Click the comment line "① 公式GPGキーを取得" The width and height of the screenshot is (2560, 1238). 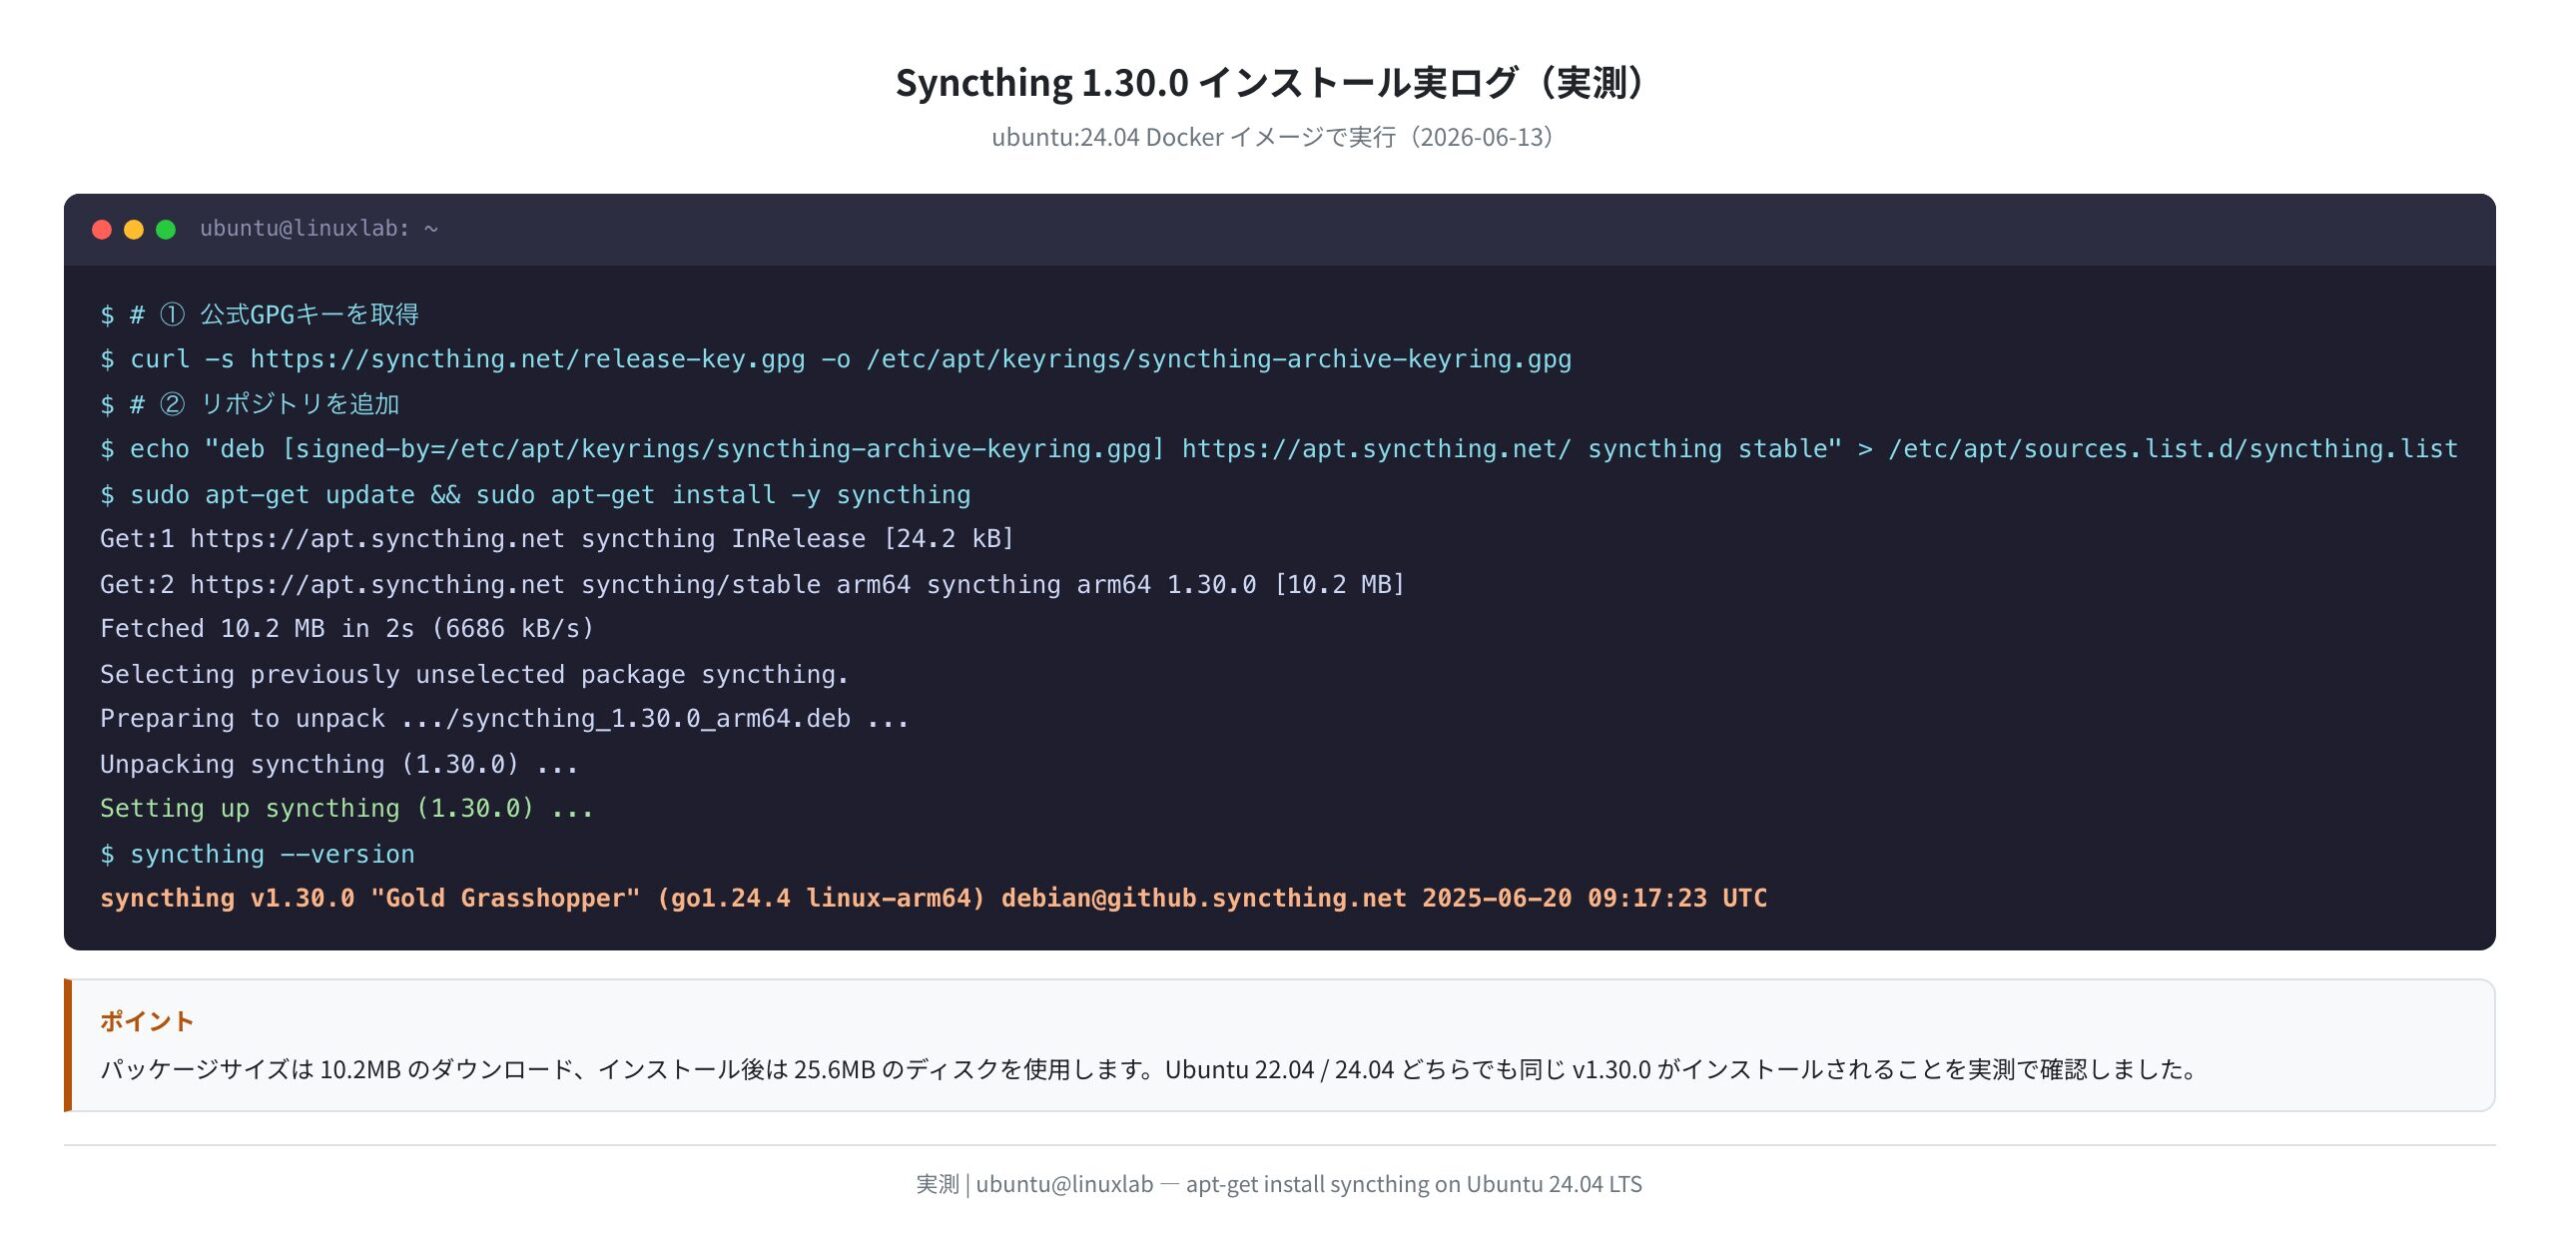(x=259, y=314)
